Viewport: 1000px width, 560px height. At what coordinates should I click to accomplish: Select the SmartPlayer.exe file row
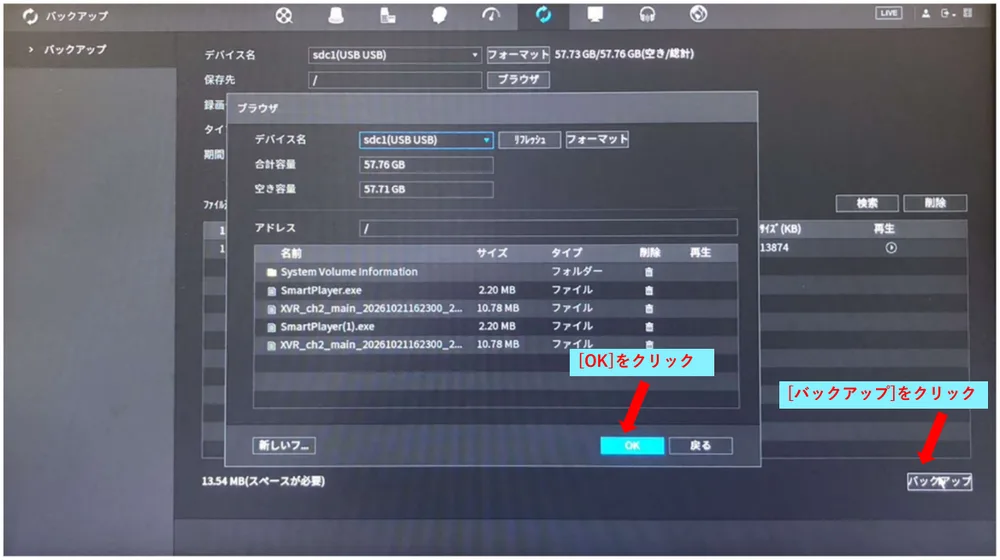click(x=496, y=290)
